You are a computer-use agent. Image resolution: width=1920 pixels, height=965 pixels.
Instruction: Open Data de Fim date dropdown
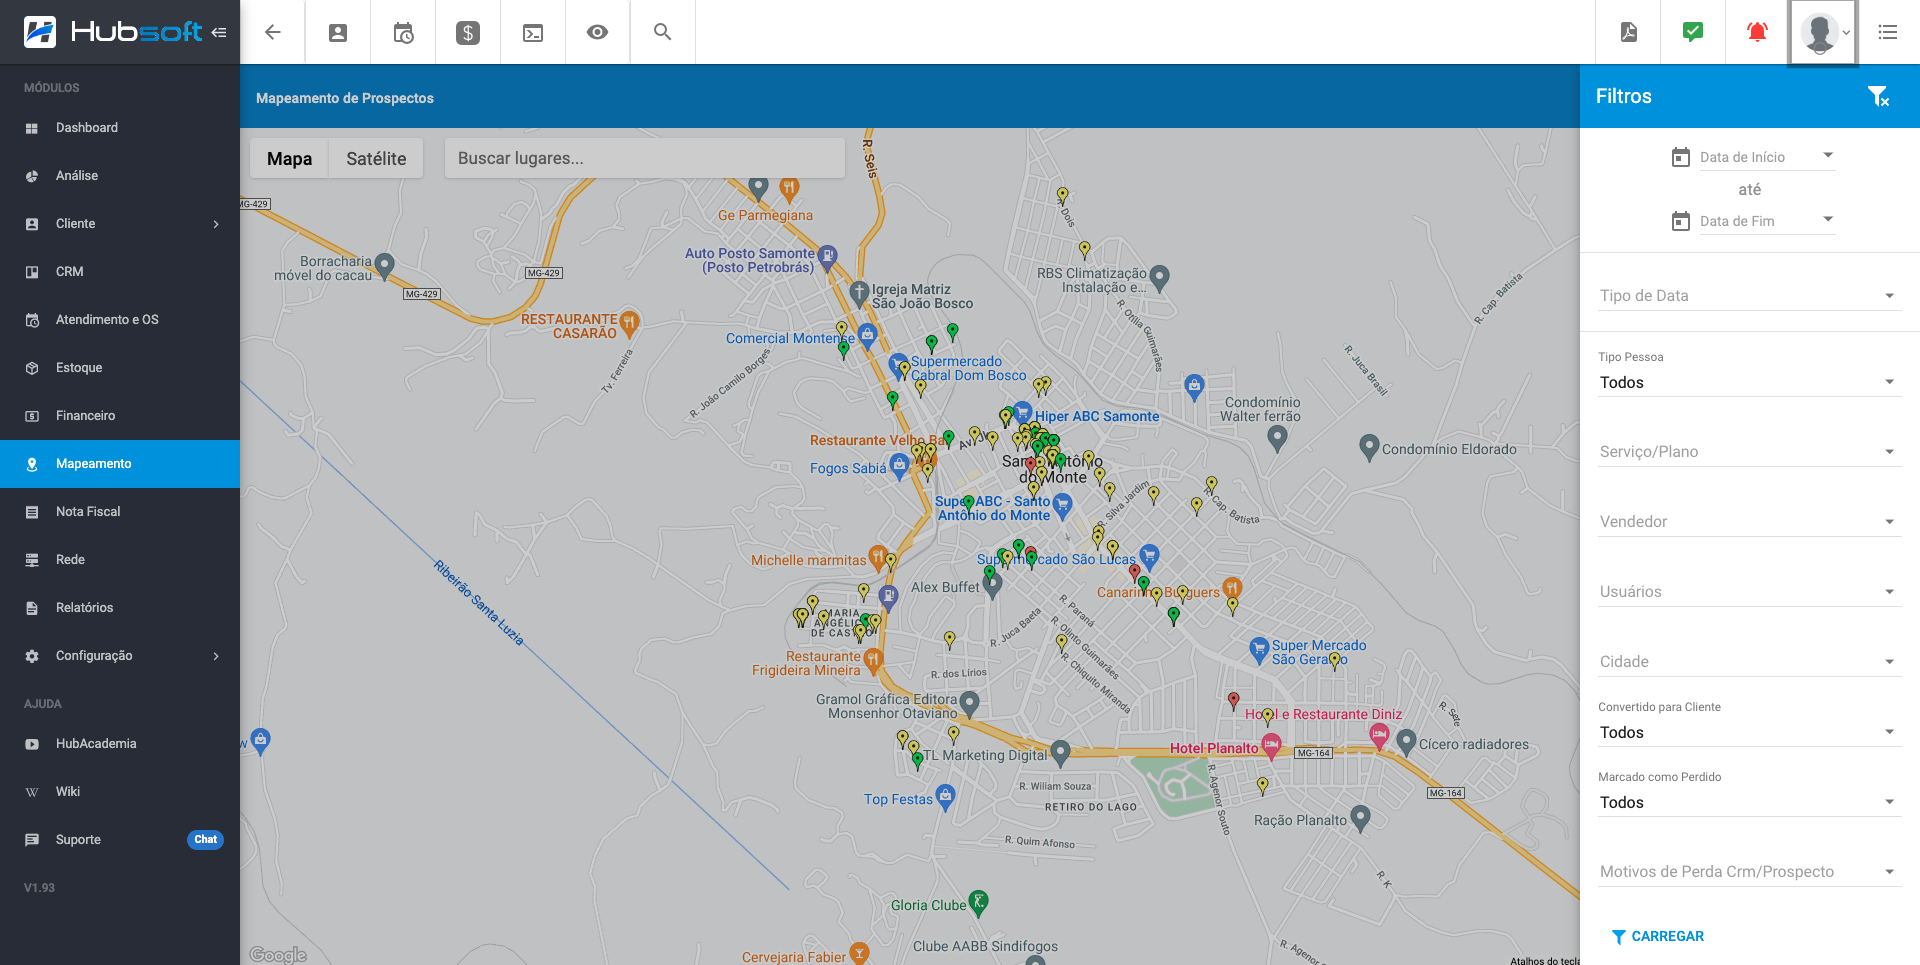click(1767, 221)
